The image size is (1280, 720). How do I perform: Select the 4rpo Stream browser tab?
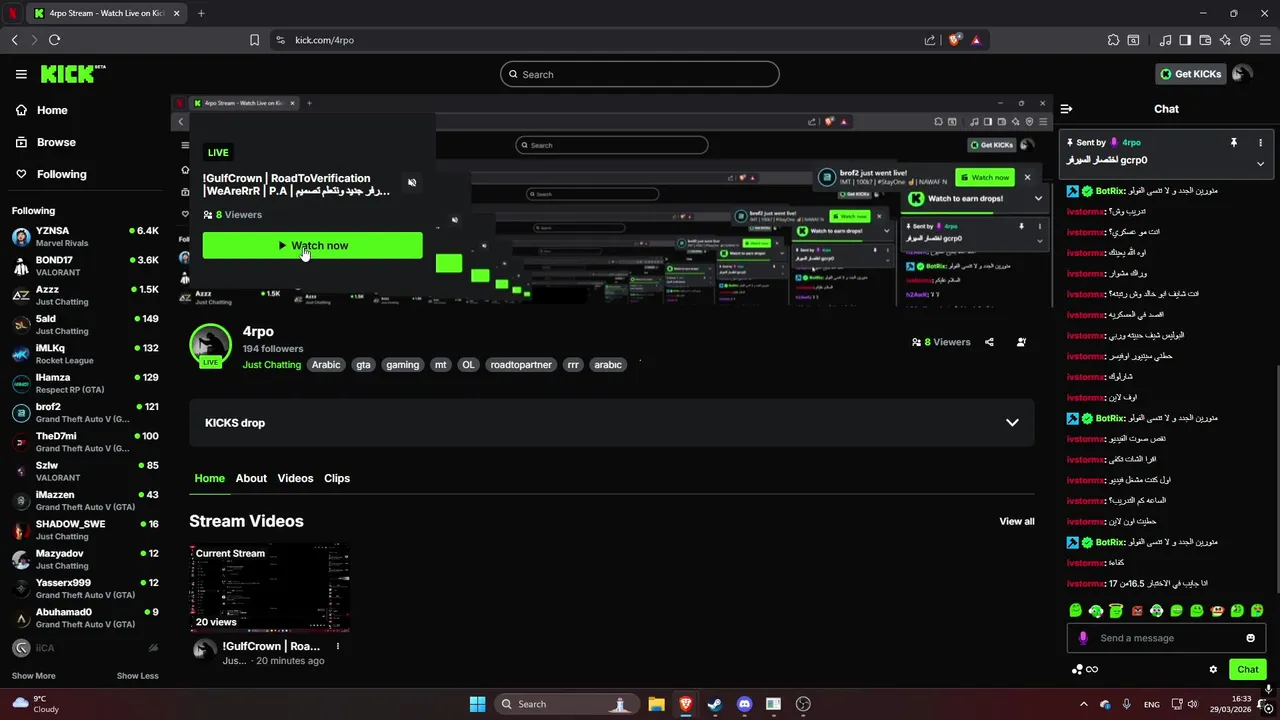tap(105, 13)
